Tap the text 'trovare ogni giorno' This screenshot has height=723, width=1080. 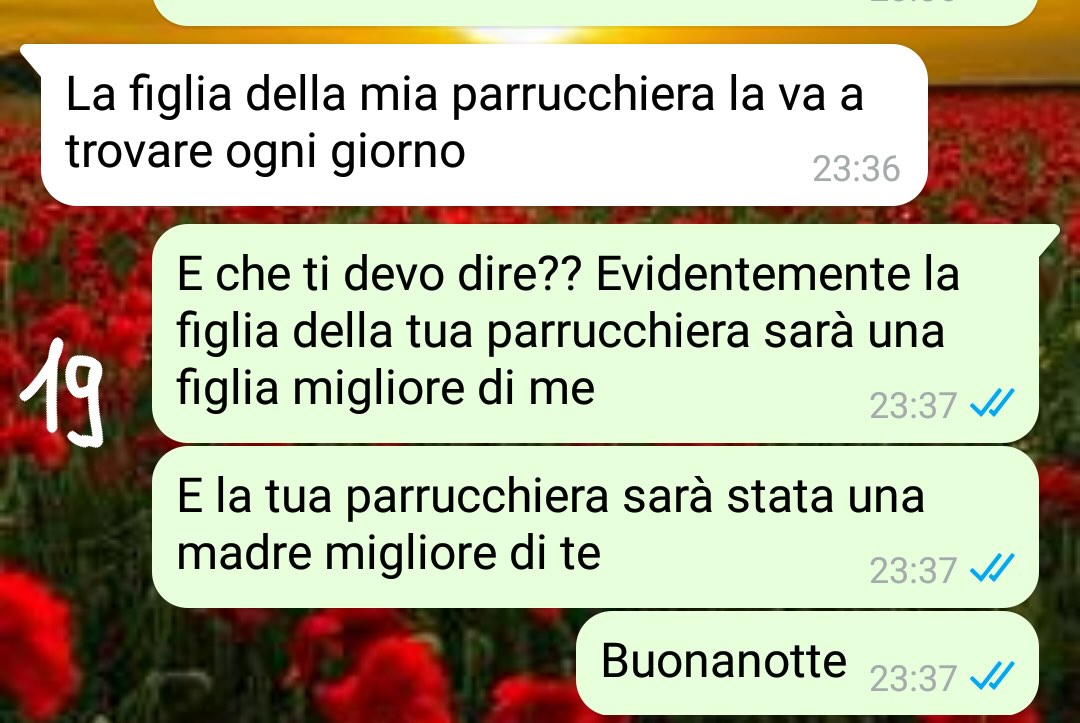point(265,151)
